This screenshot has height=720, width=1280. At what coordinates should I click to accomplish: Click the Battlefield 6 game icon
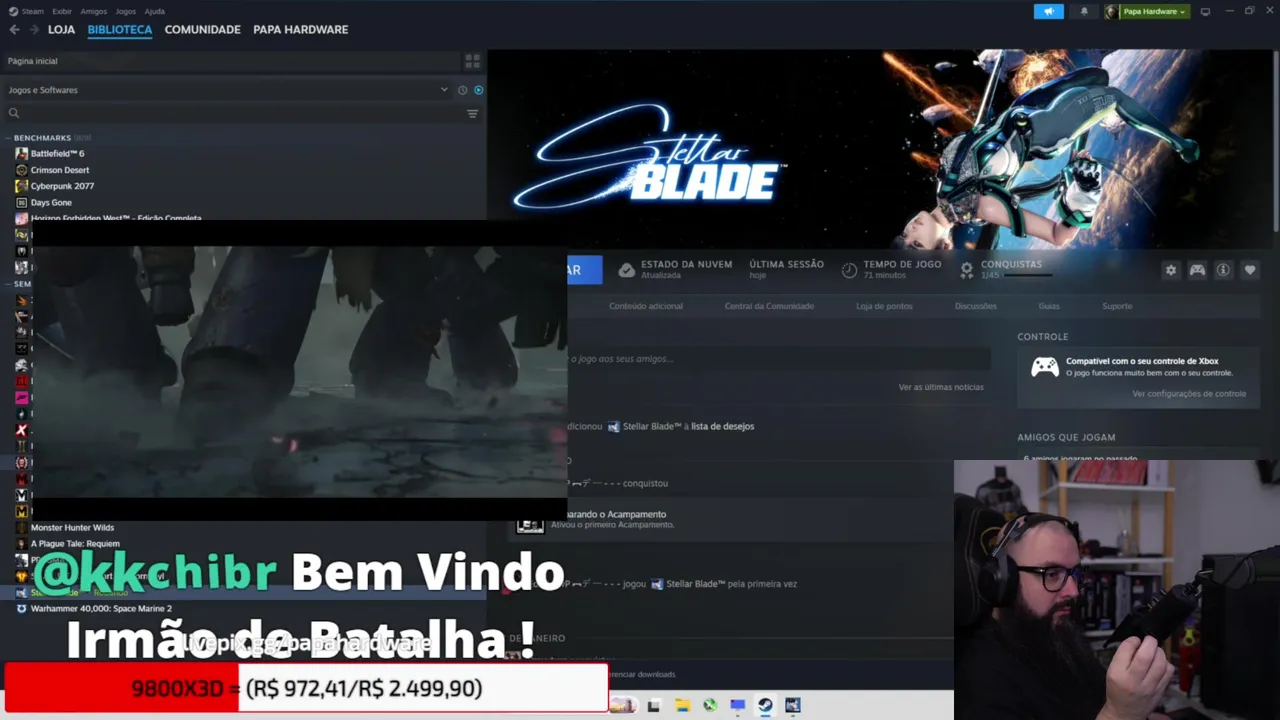[x=22, y=154]
